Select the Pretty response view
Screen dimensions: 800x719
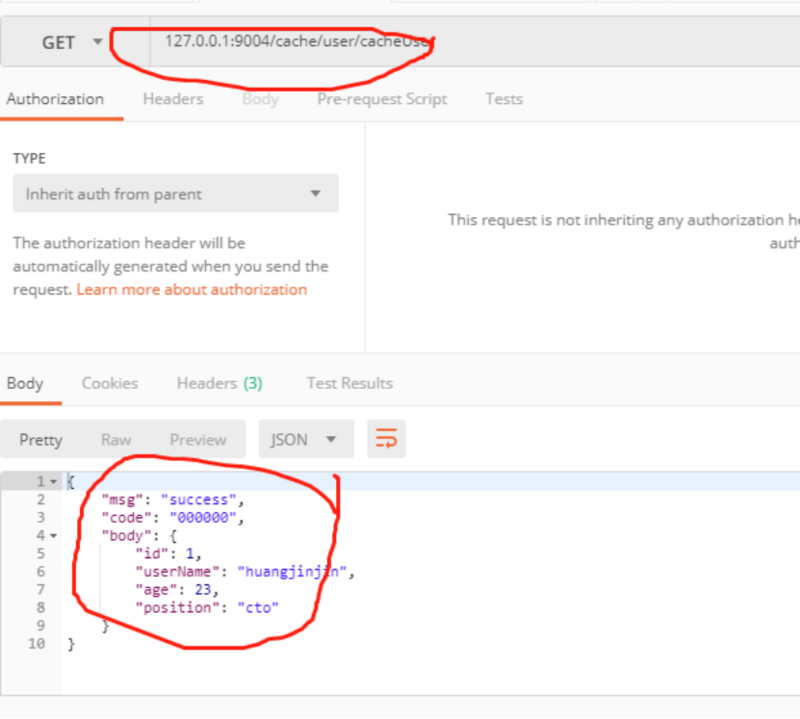tap(40, 438)
